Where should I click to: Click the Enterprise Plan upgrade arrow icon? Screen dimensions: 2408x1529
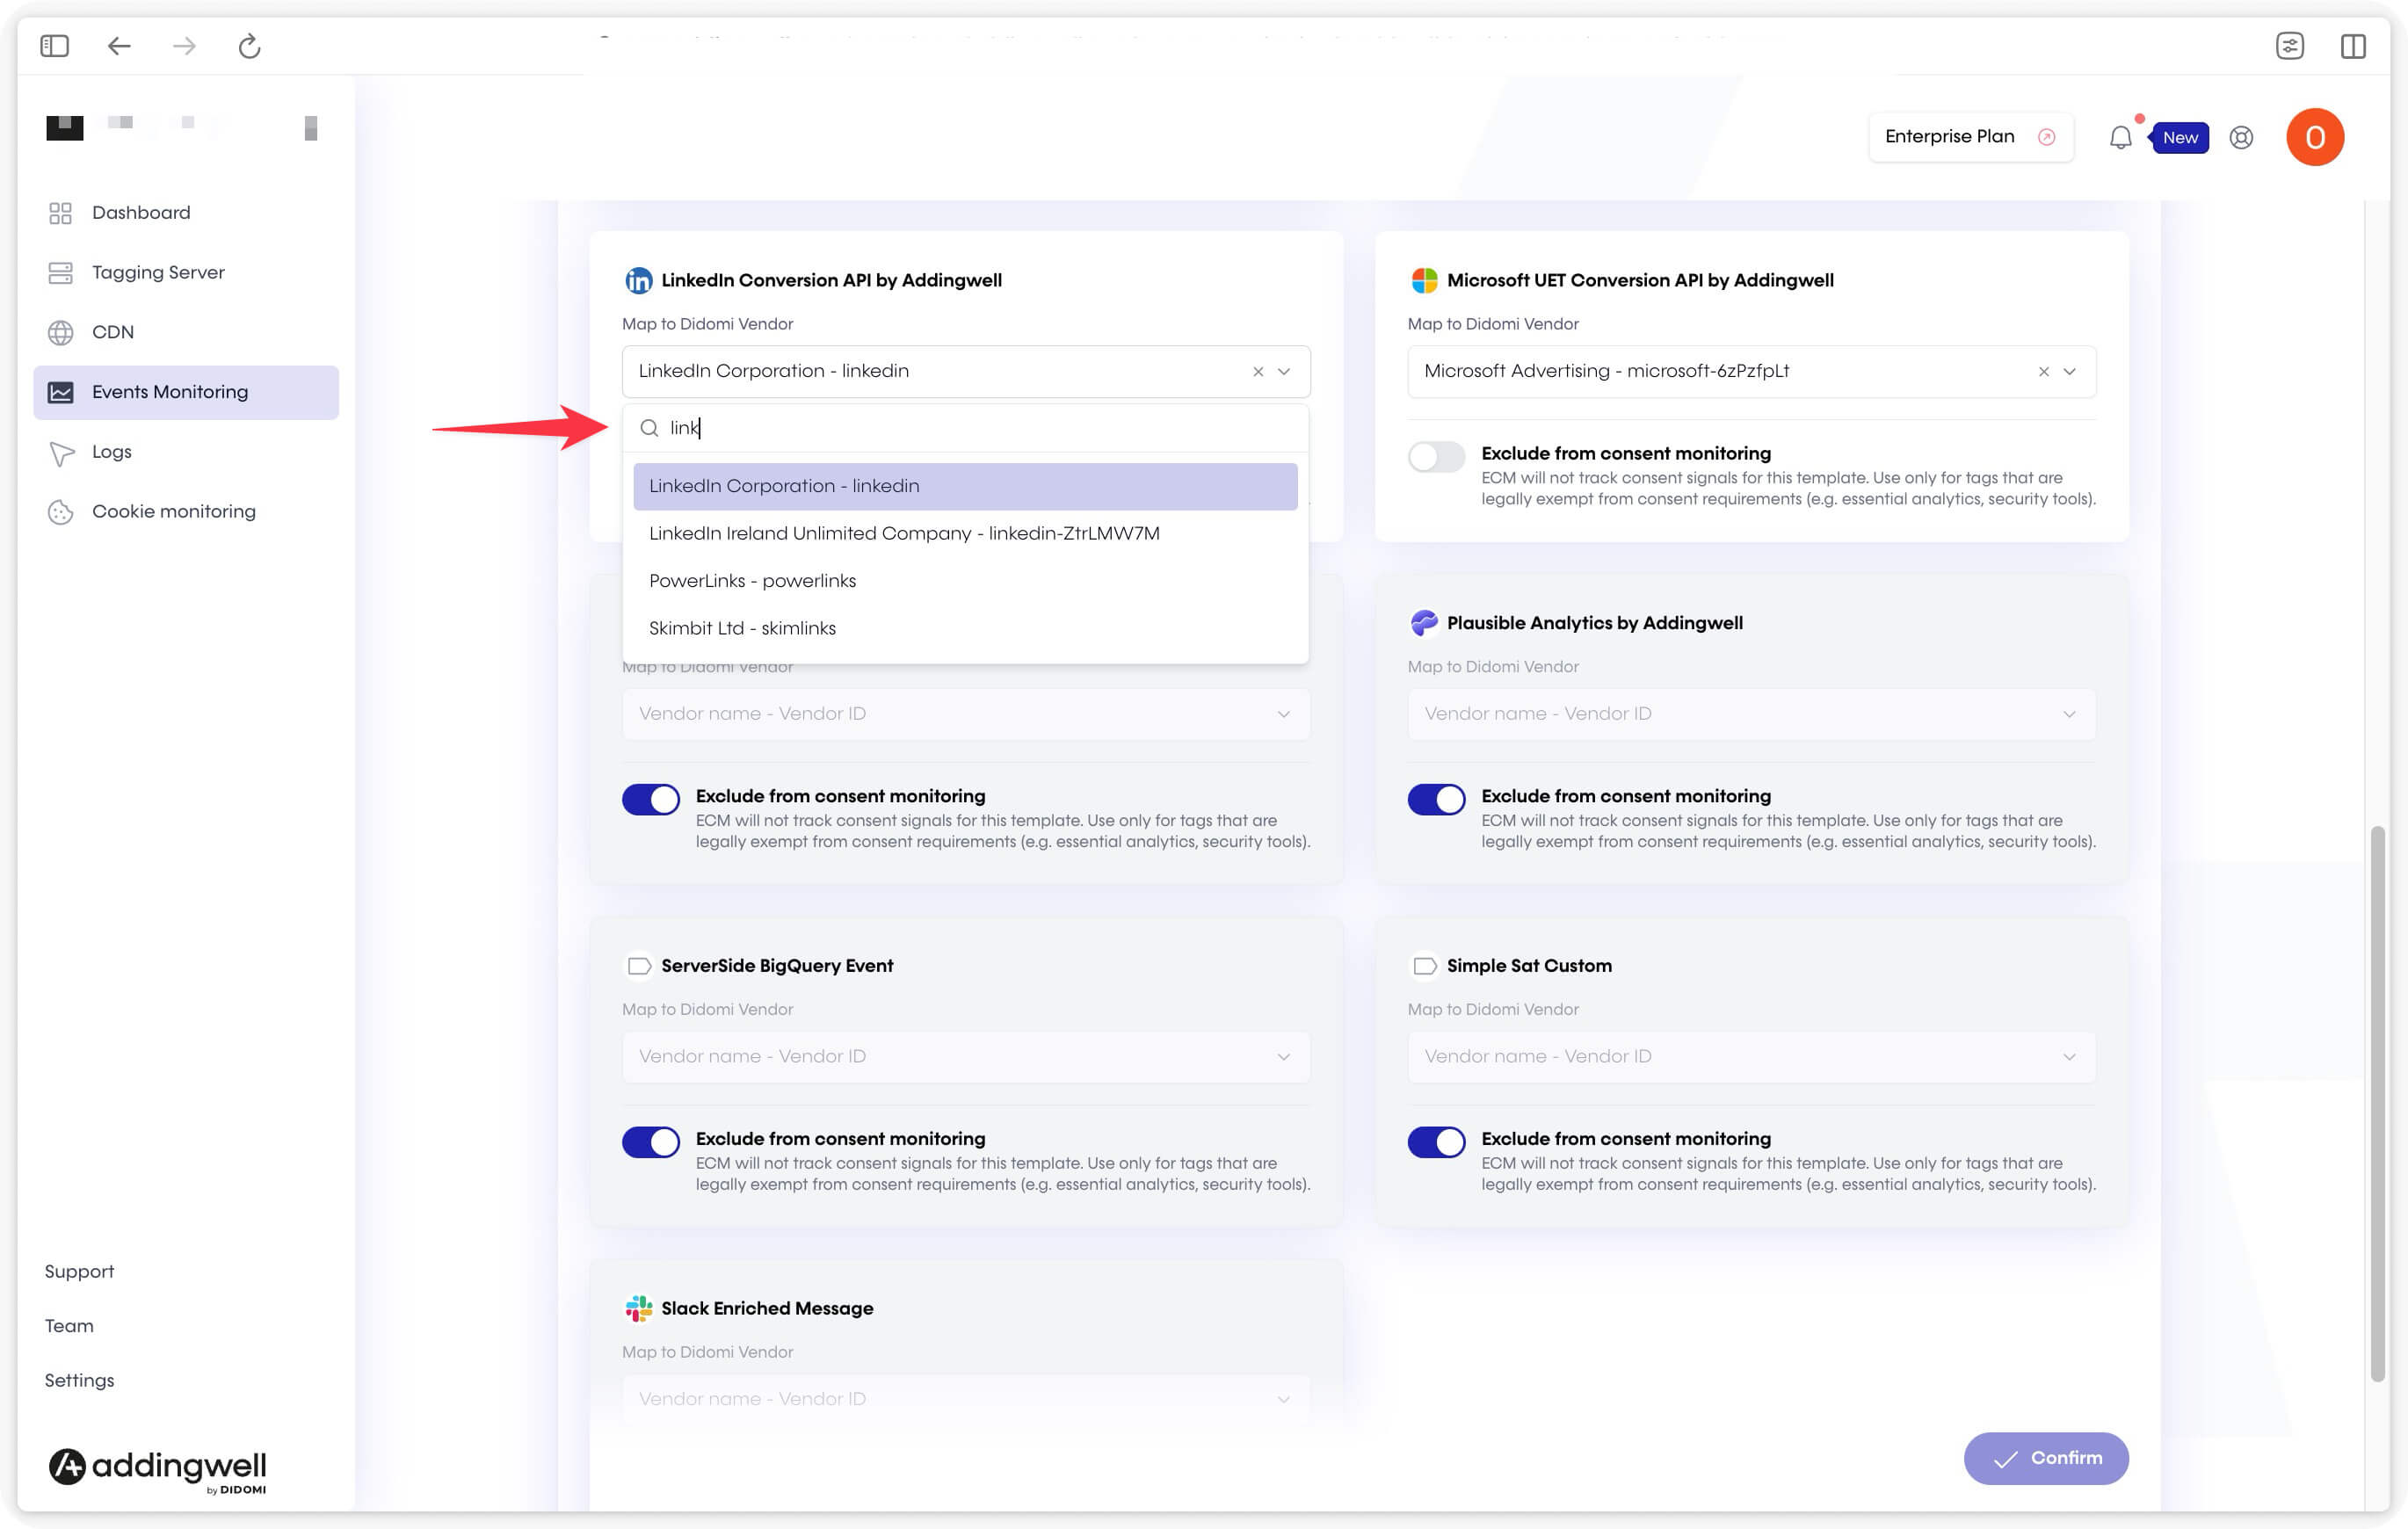[2046, 137]
